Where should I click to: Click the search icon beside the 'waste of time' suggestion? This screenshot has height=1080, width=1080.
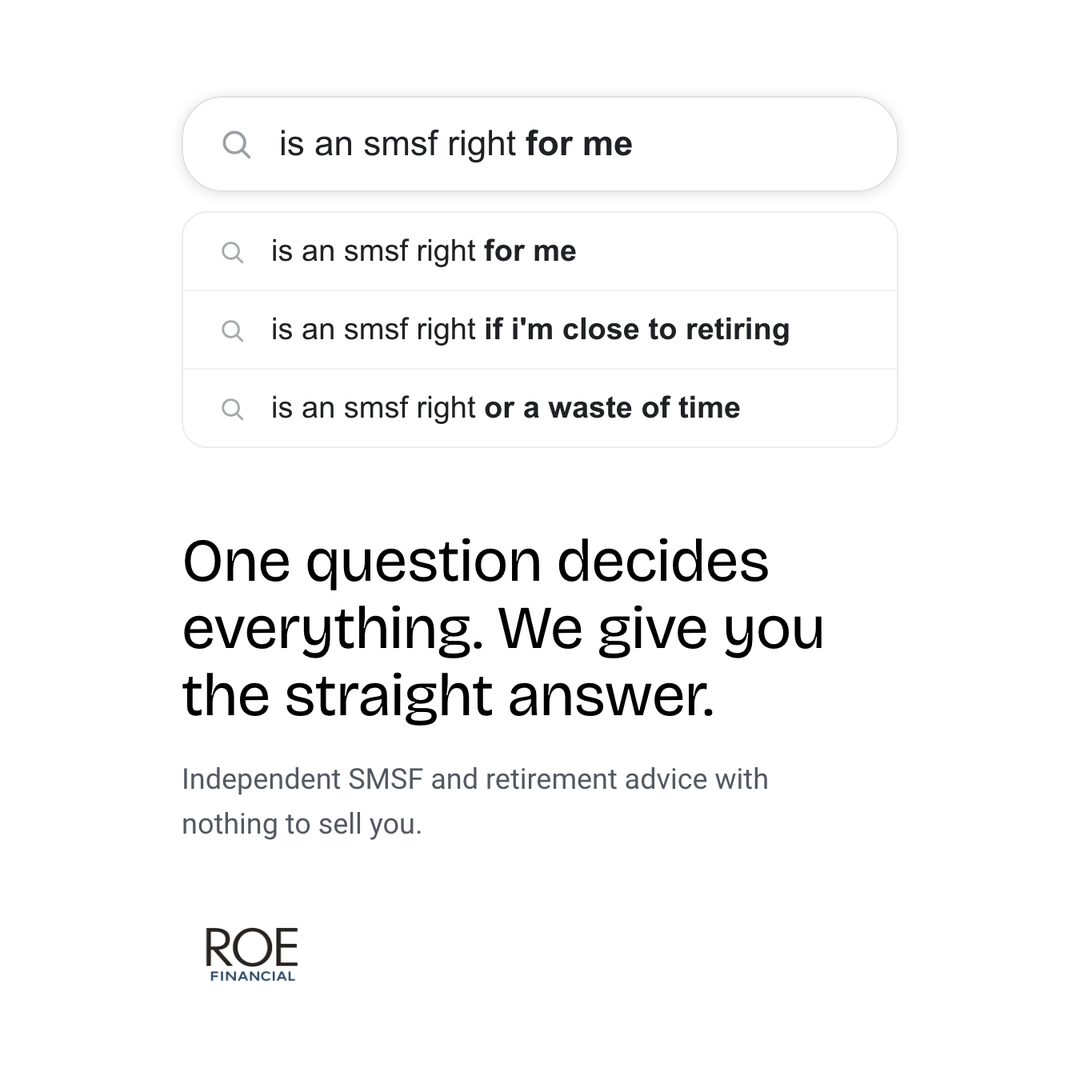pos(232,409)
